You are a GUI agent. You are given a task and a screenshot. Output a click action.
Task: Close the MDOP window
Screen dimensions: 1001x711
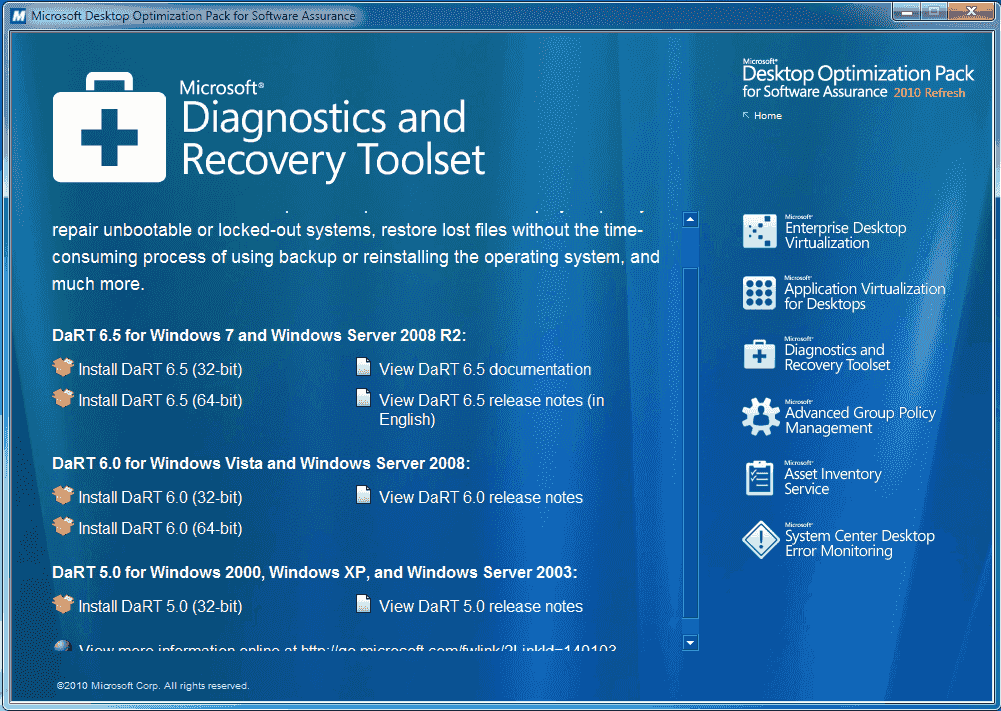tap(970, 11)
